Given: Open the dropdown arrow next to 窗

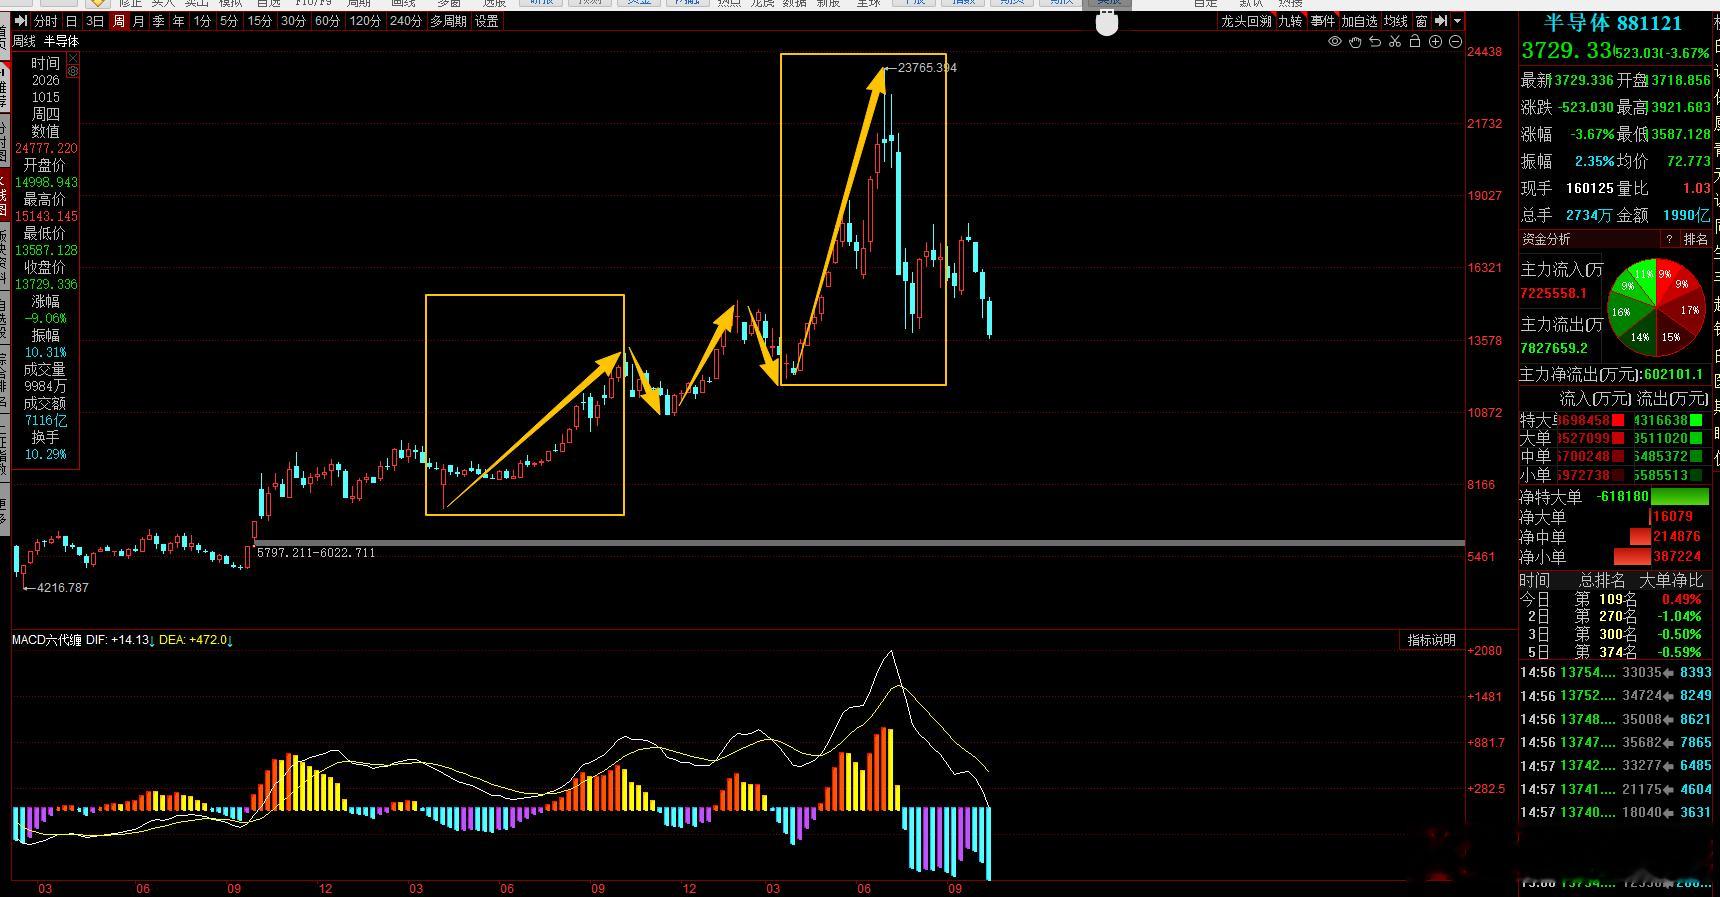Looking at the screenshot, I should [x=1458, y=21].
